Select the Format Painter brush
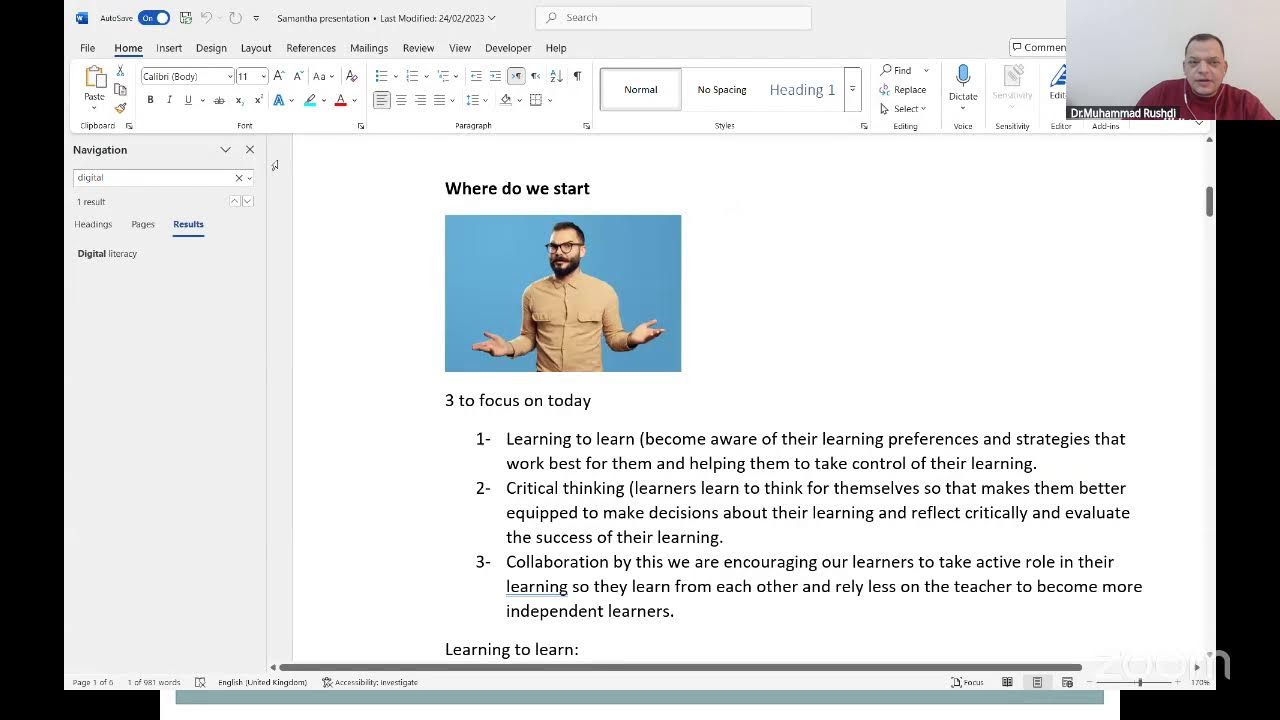1280x720 pixels. click(x=120, y=107)
